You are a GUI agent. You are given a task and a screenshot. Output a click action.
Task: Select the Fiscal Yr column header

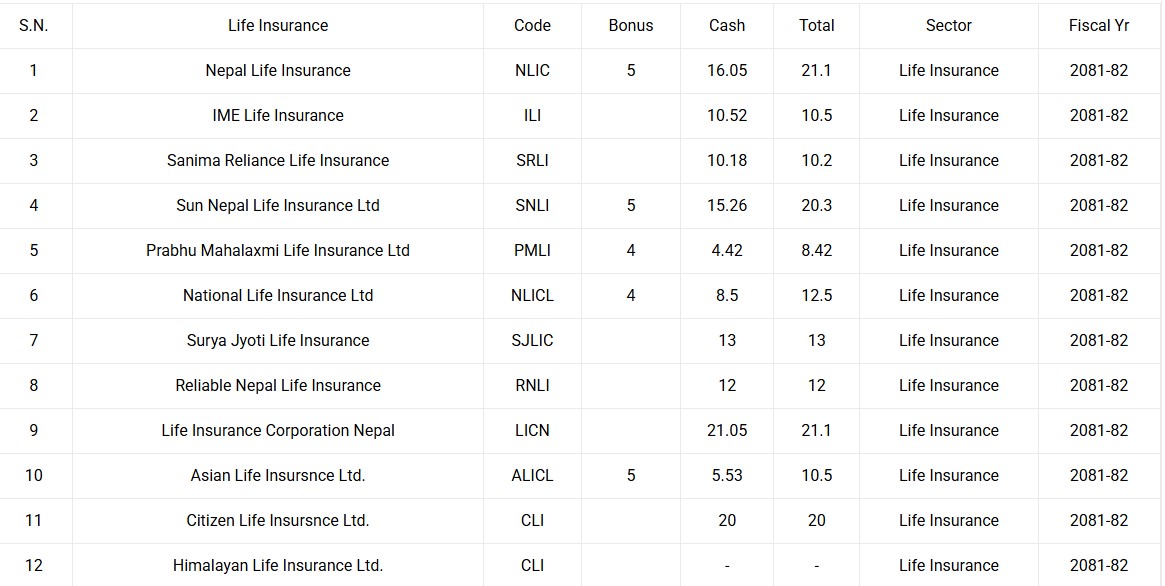(x=1098, y=25)
